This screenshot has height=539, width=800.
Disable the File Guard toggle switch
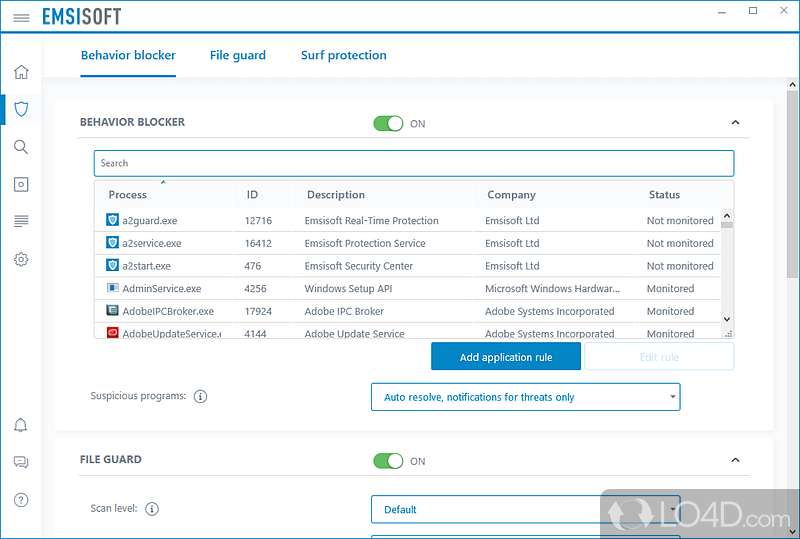pyautogui.click(x=388, y=461)
